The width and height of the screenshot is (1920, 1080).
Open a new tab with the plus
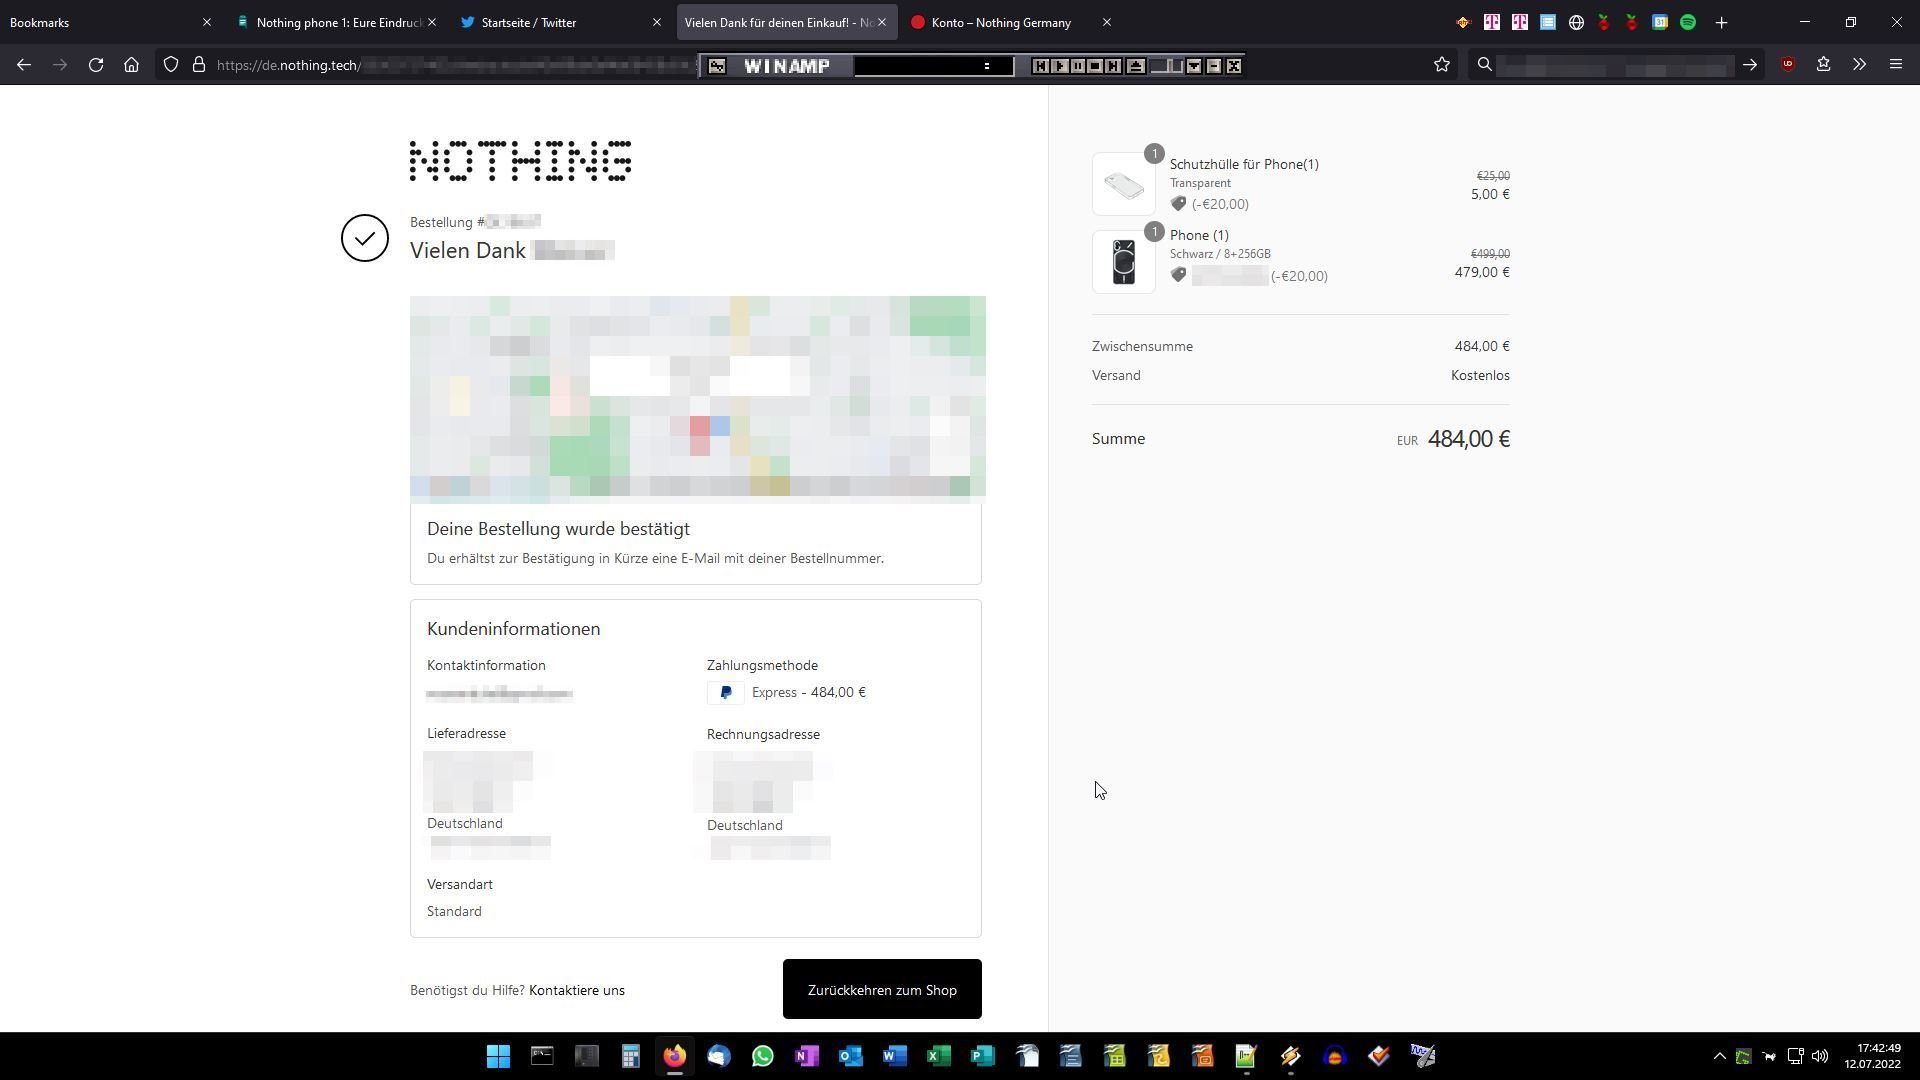tap(1721, 22)
